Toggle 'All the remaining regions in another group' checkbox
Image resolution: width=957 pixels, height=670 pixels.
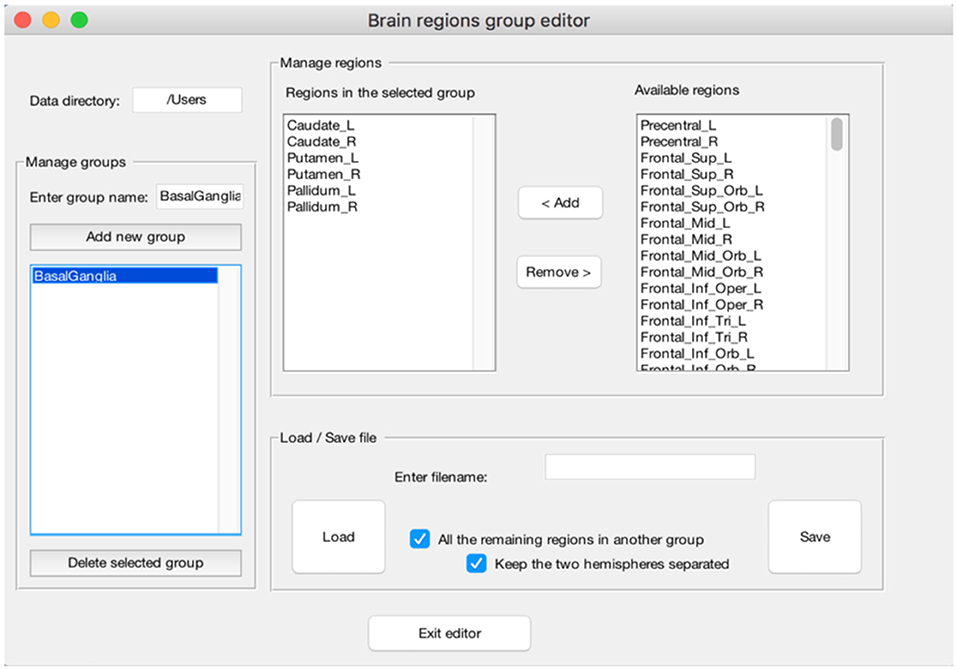tap(420, 539)
